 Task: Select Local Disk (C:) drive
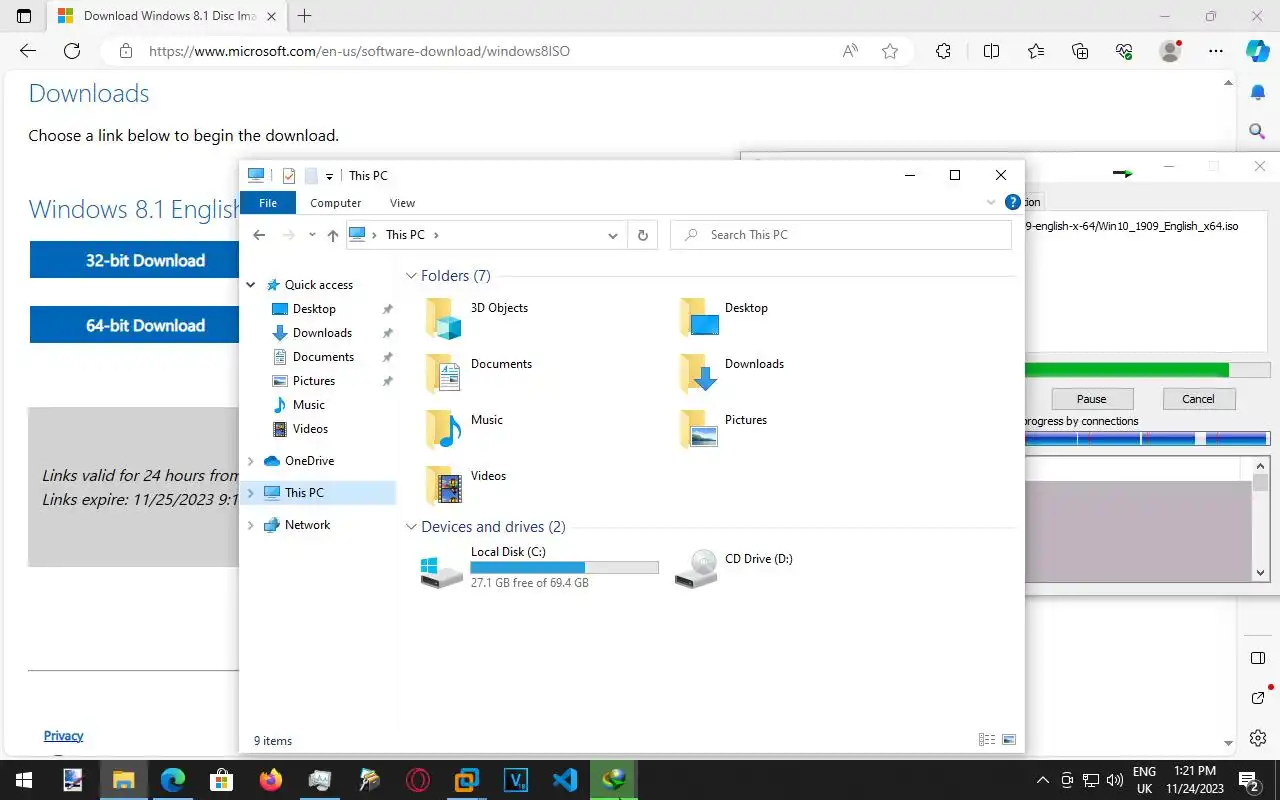pyautogui.click(x=540, y=567)
